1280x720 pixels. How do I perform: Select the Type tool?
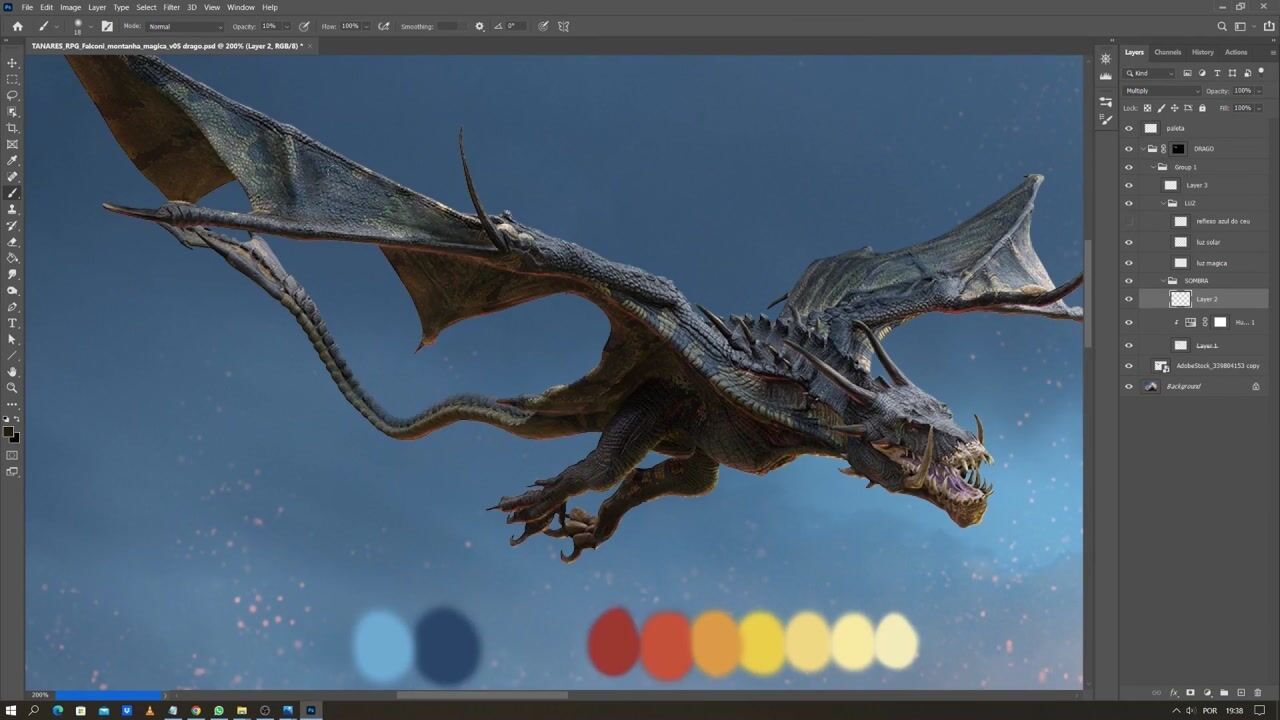pos(12,323)
